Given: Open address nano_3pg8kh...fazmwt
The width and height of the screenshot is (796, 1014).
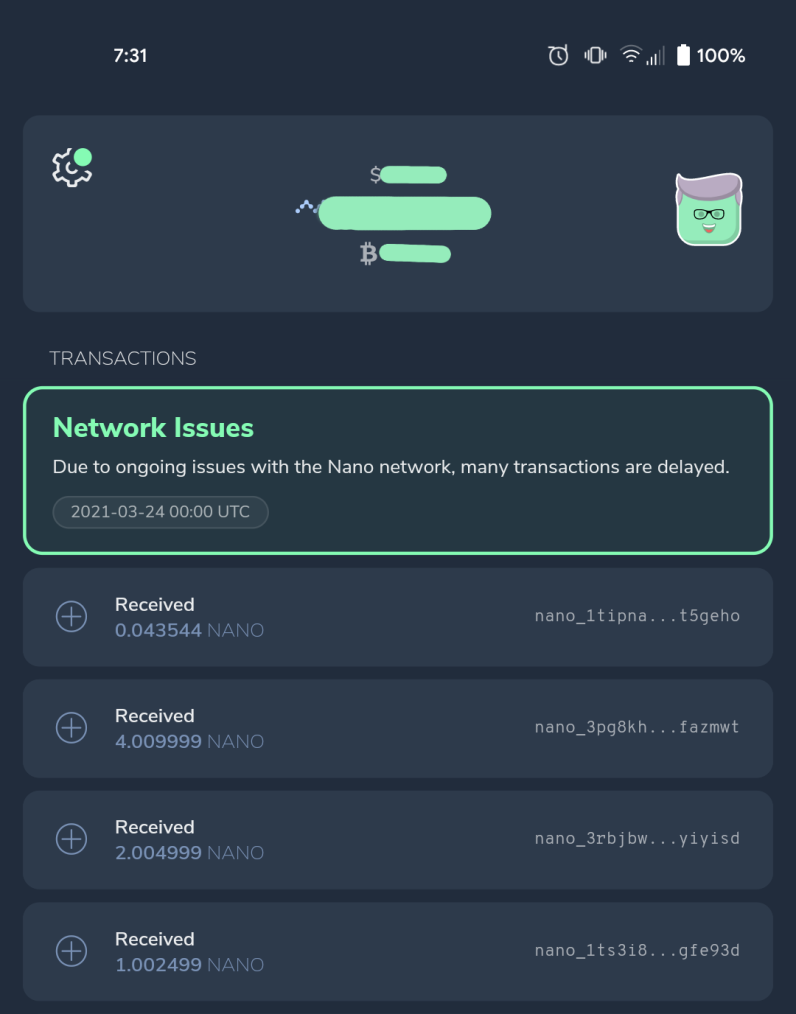Looking at the screenshot, I should click(x=637, y=727).
